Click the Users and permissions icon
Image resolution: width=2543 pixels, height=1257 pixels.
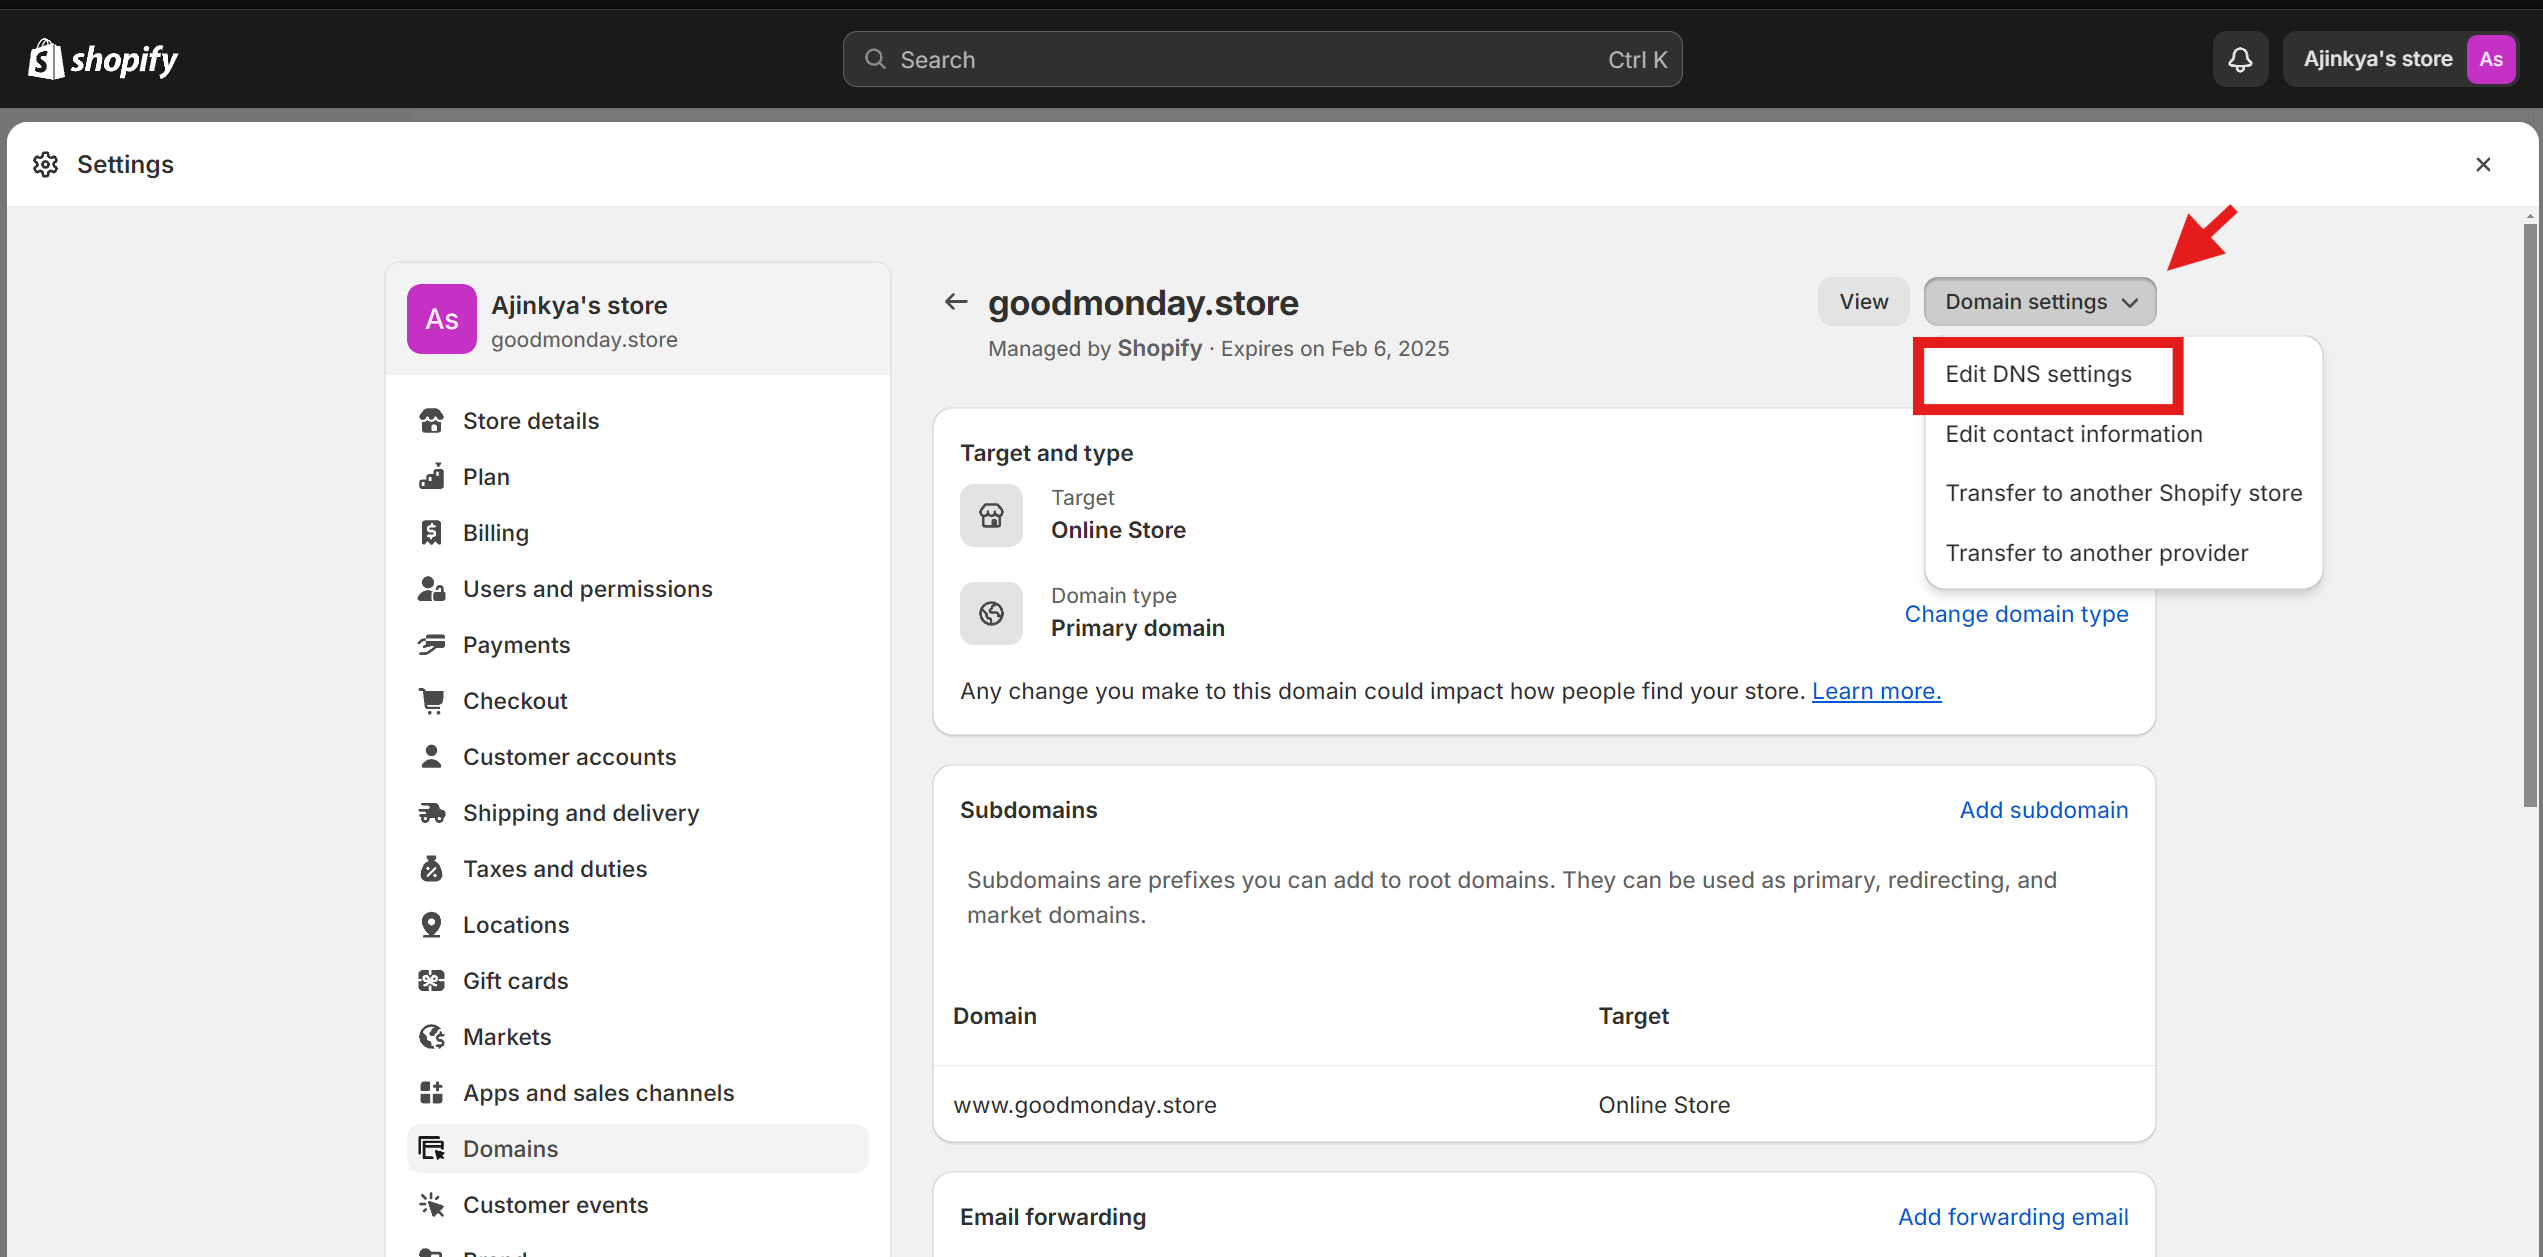click(432, 589)
